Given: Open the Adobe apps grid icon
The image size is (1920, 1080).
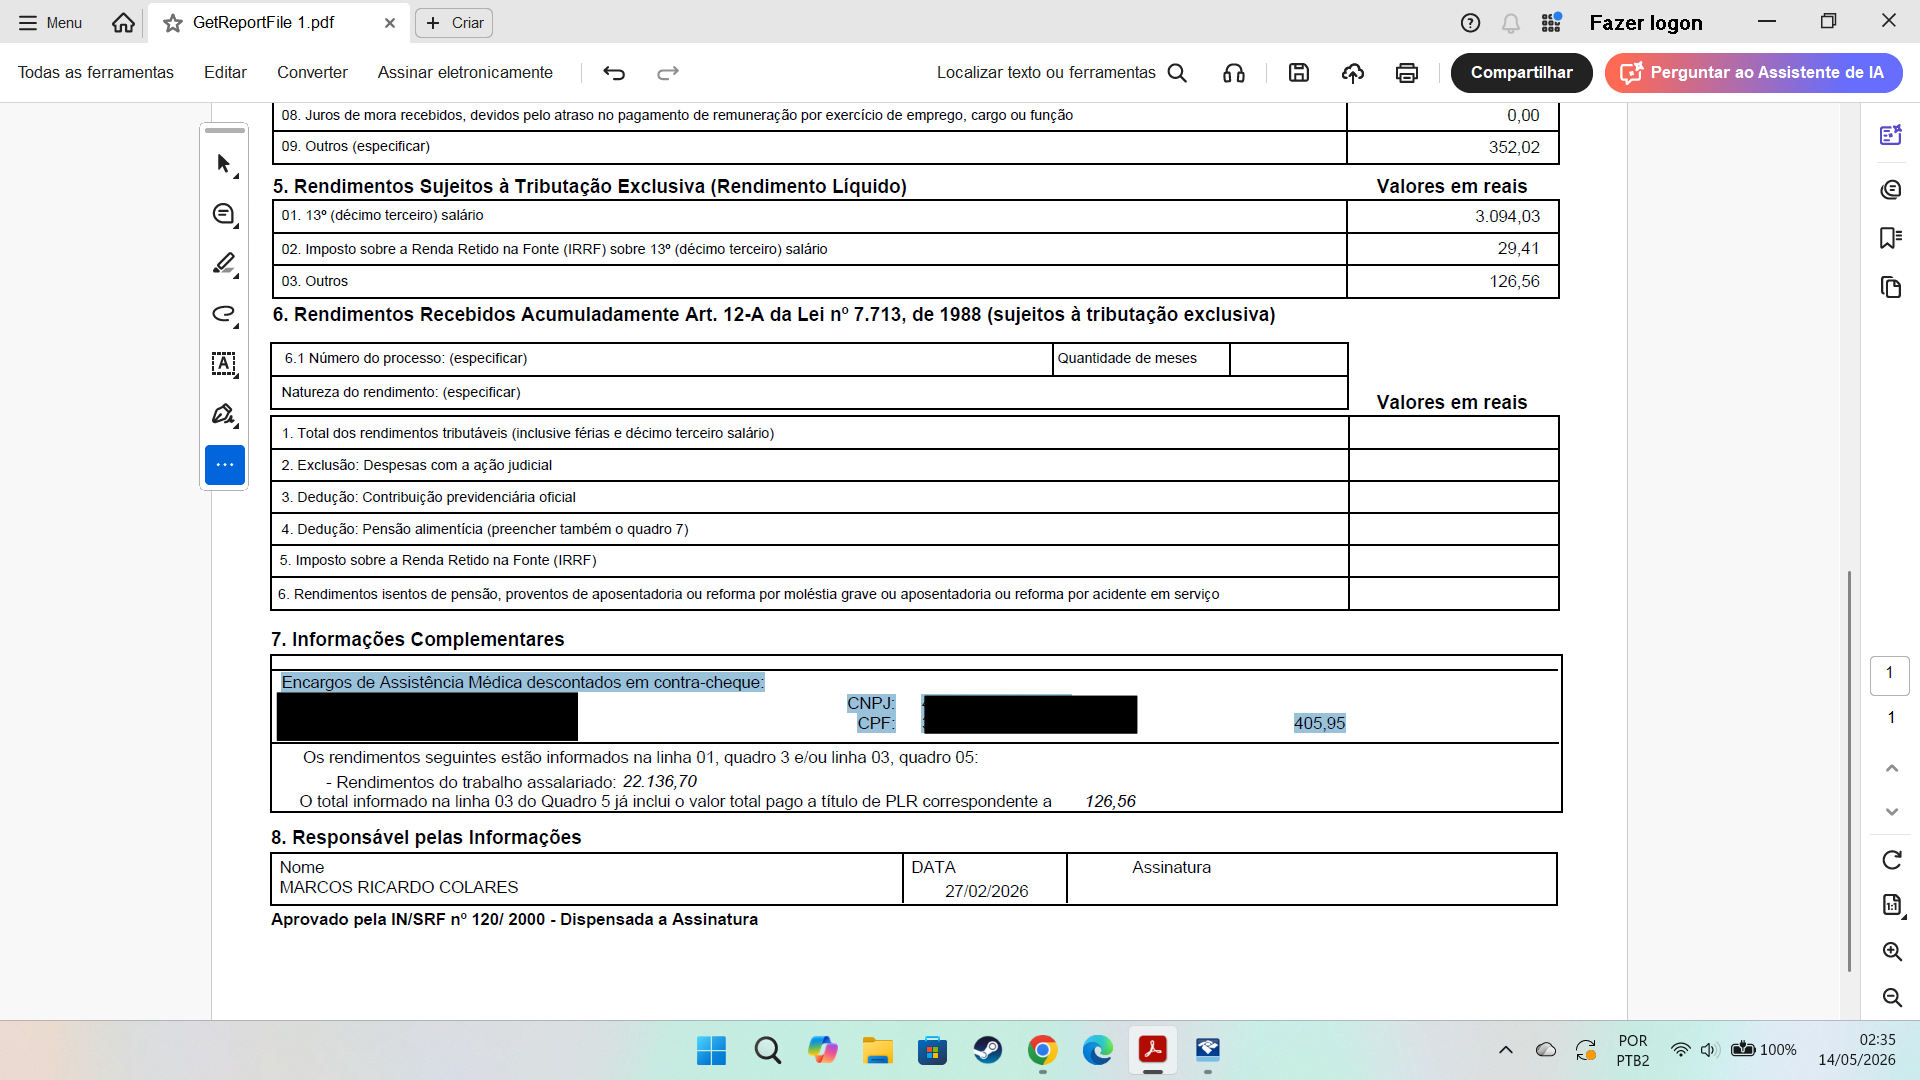Looking at the screenshot, I should tap(1551, 22).
